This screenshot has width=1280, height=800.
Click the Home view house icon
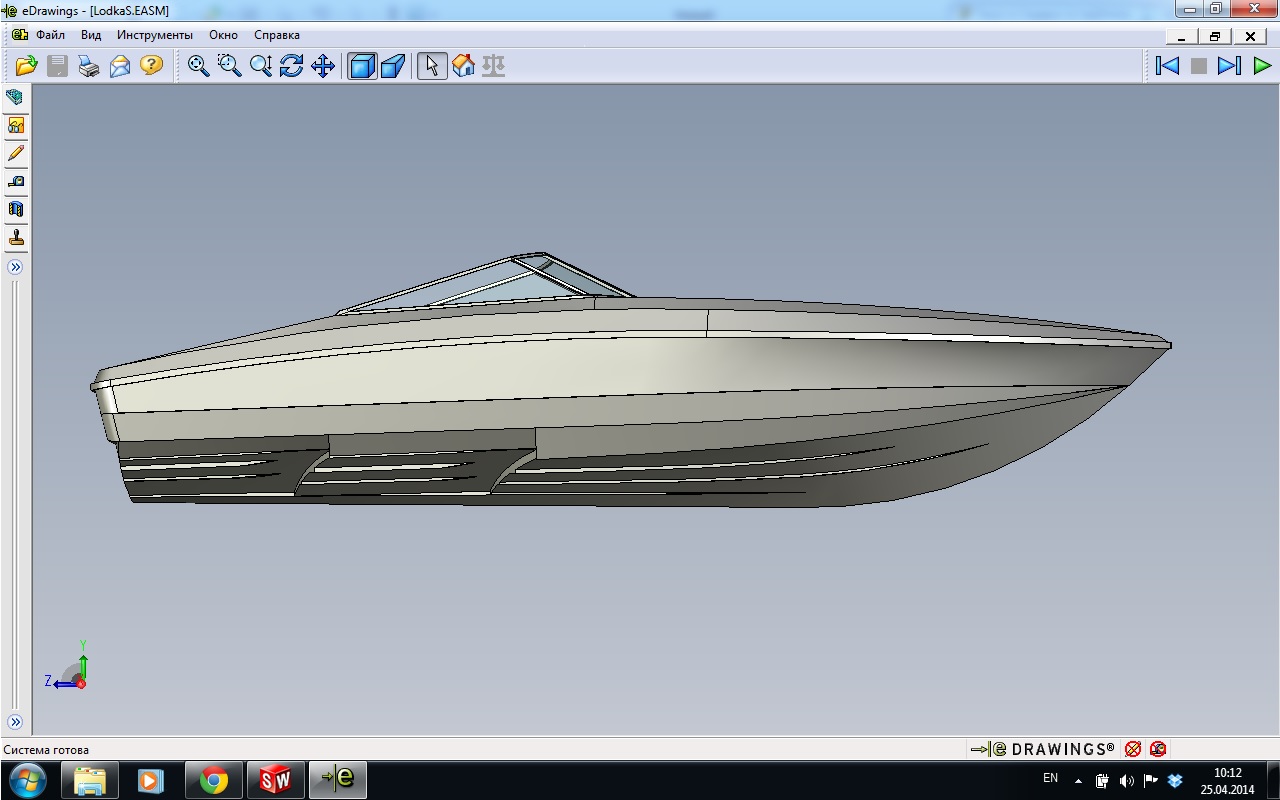pos(463,66)
